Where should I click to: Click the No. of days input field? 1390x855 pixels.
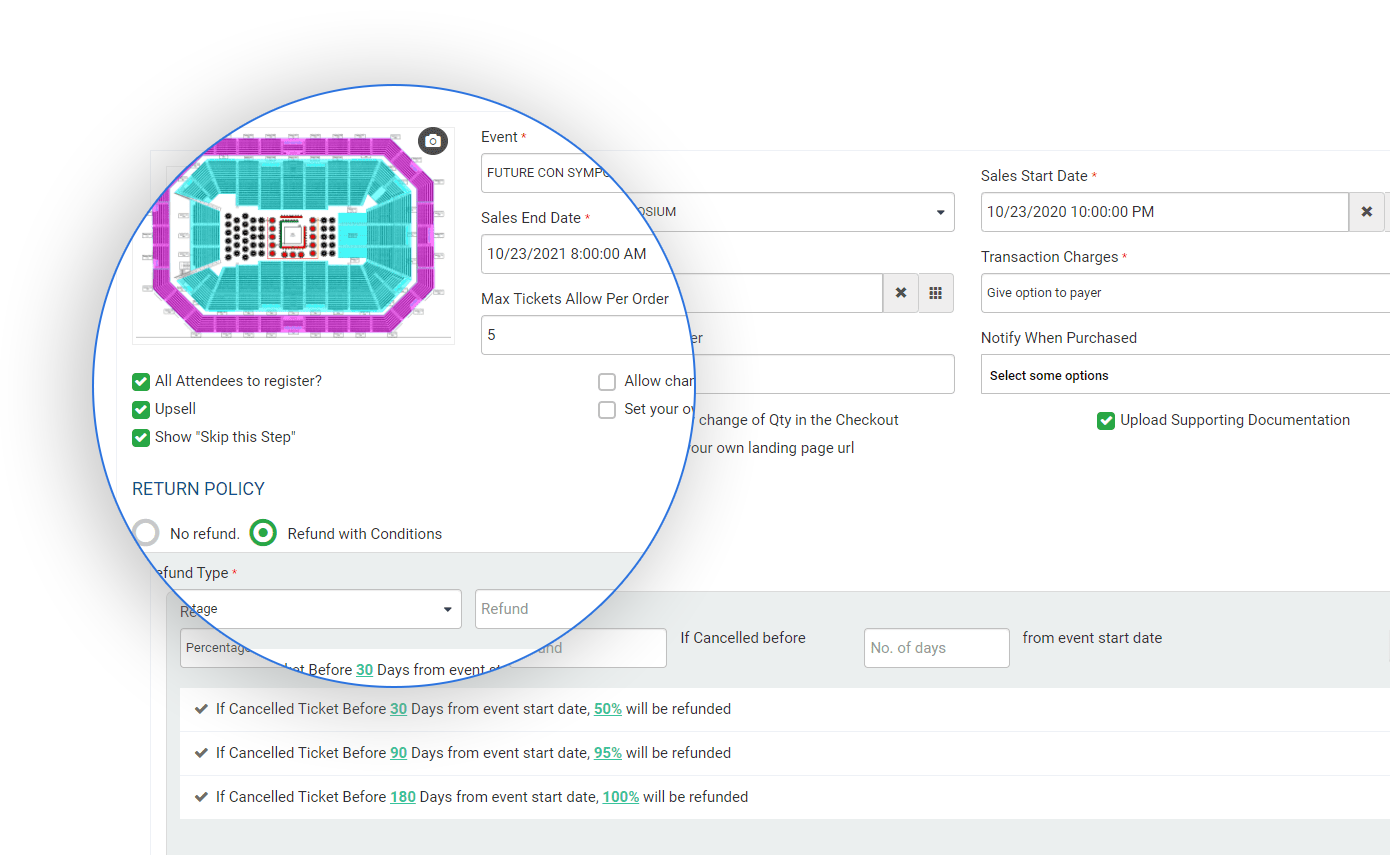pos(936,648)
